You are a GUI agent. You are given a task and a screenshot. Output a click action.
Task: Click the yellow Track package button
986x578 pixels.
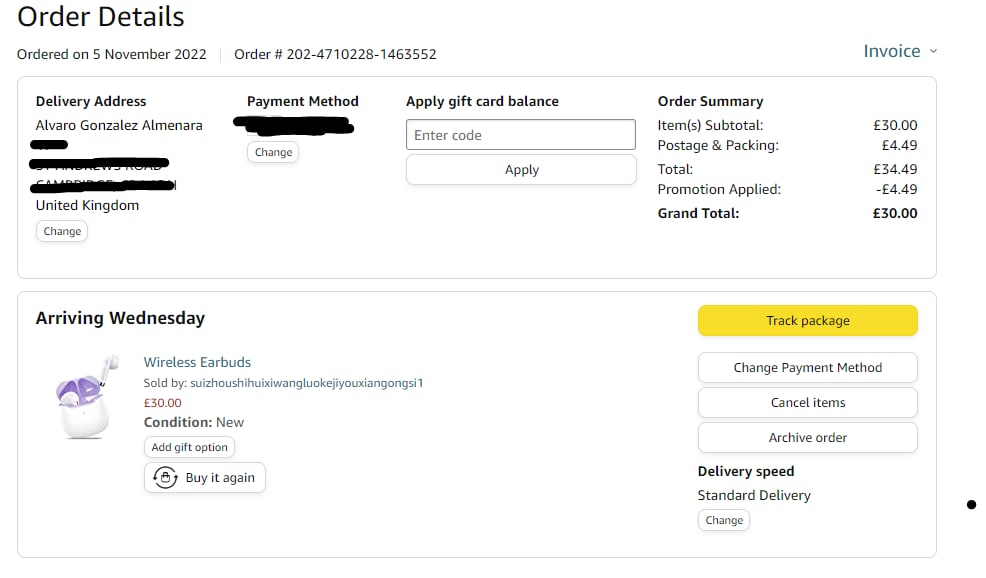click(807, 321)
